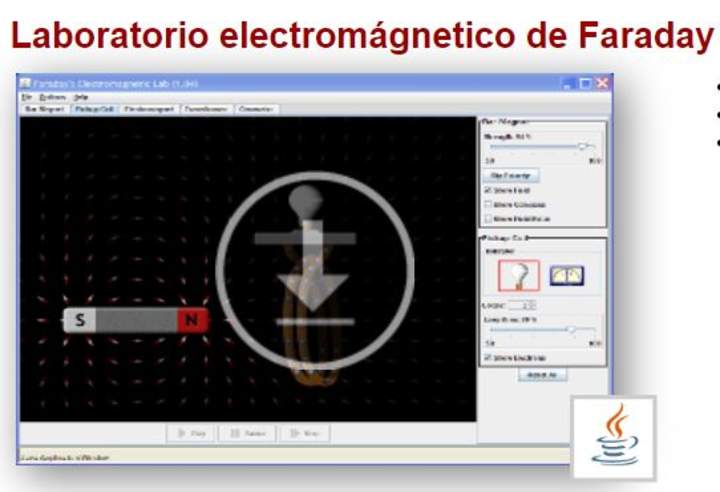Screen dimensions: 720x492
Task: Enable the Show Field Meter checkbox
Action: click(x=487, y=217)
